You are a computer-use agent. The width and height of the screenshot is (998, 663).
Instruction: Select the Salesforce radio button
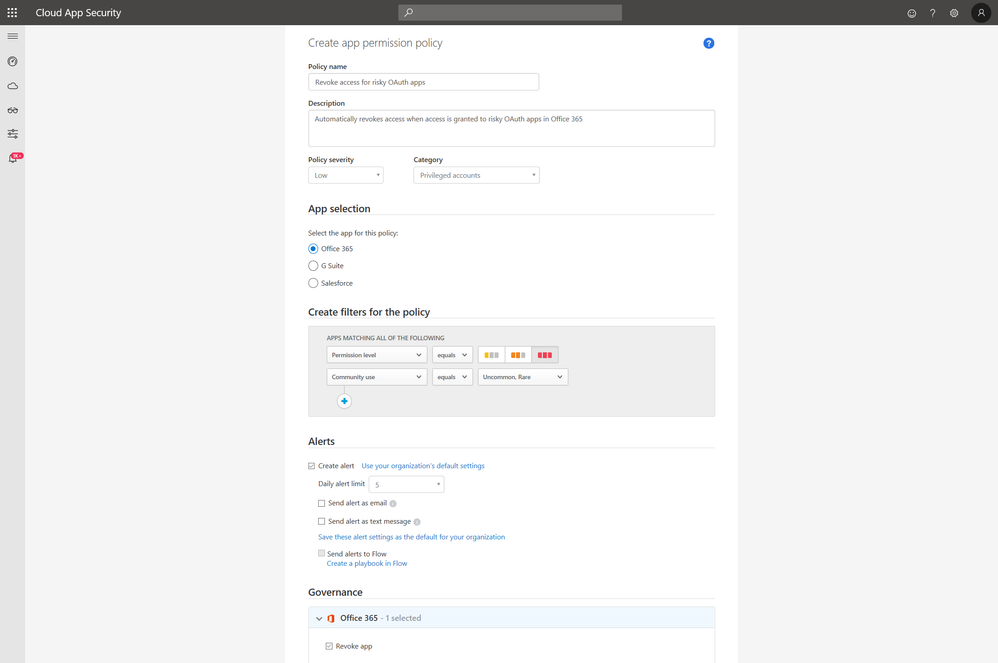[313, 283]
